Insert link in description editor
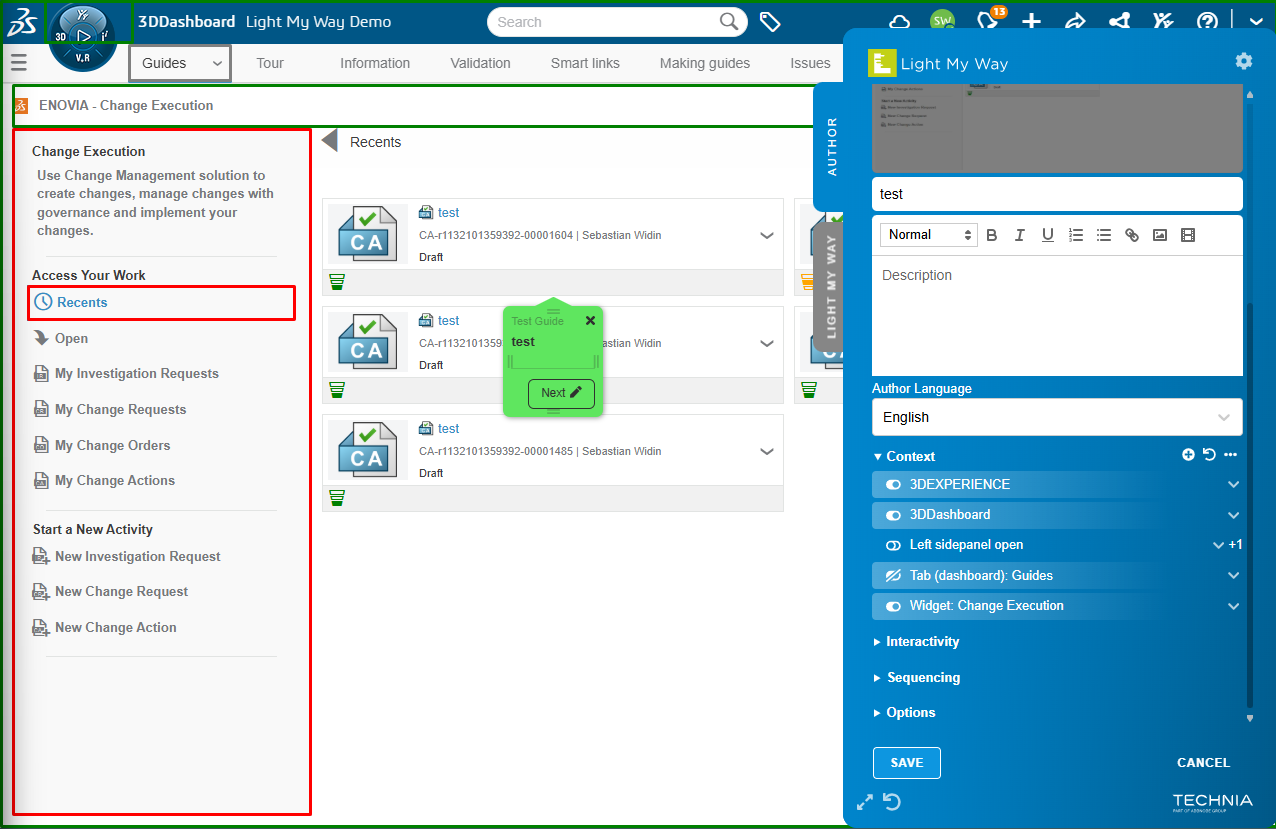Viewport: 1276px width, 829px height. coord(1132,235)
